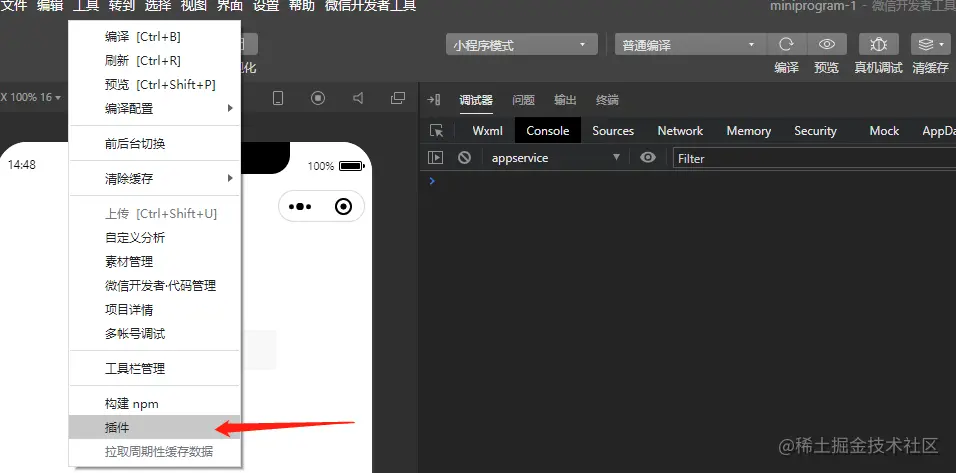Image resolution: width=956 pixels, height=473 pixels.
Task: Switch to the 终端 tab
Action: (607, 100)
